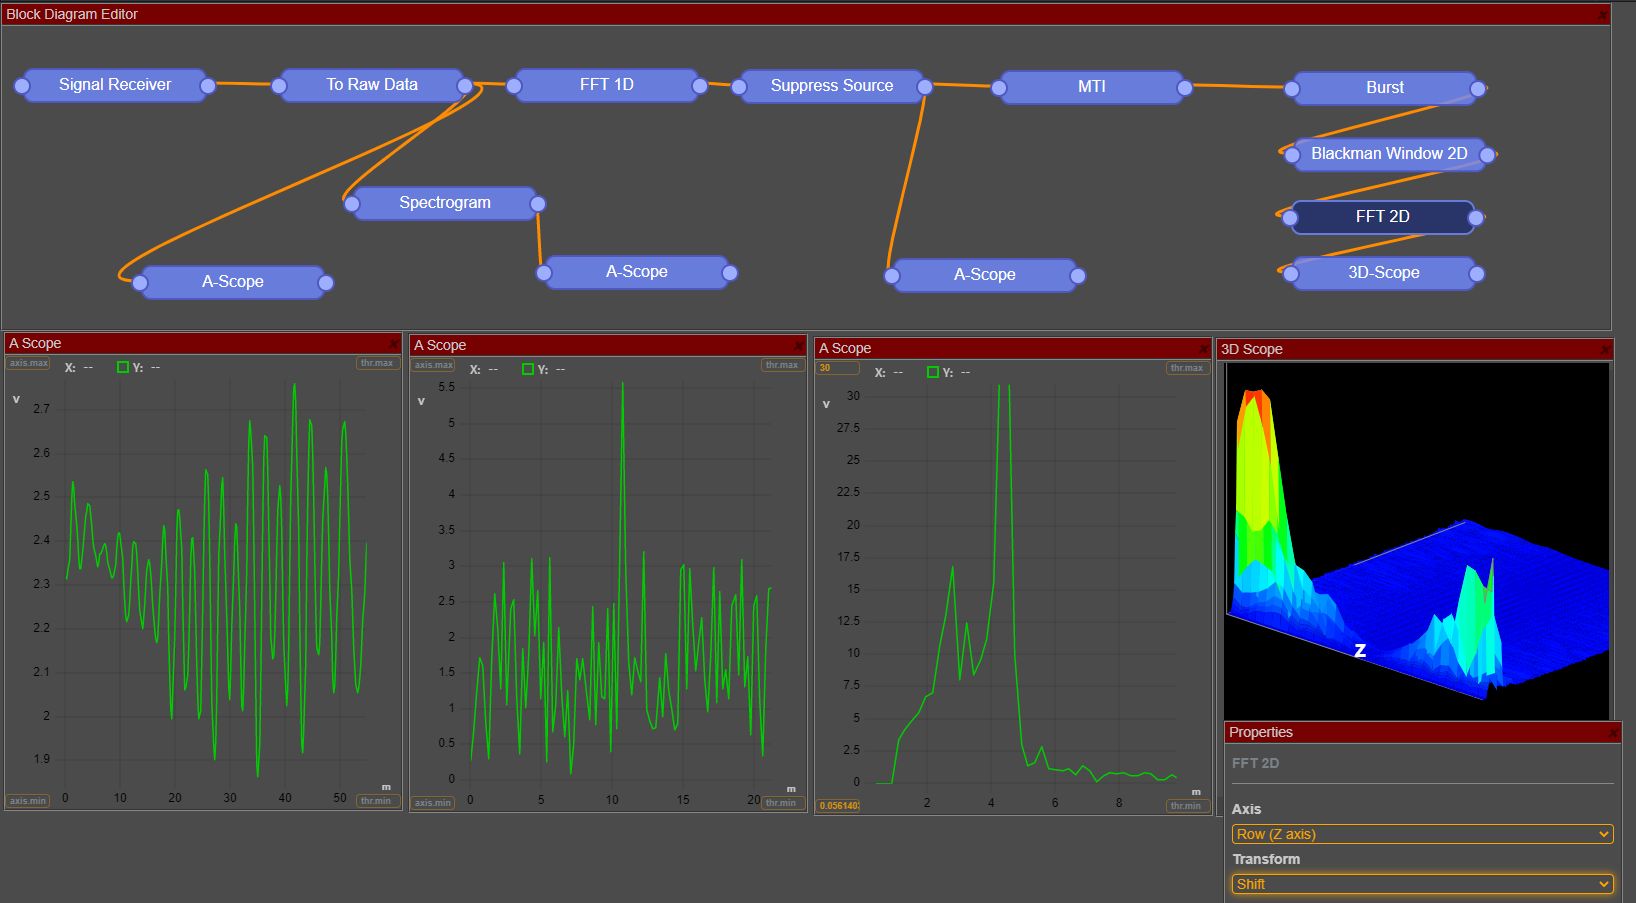The image size is (1636, 903).
Task: Click the Block Diagram Editor title bar
Action: click(800, 14)
